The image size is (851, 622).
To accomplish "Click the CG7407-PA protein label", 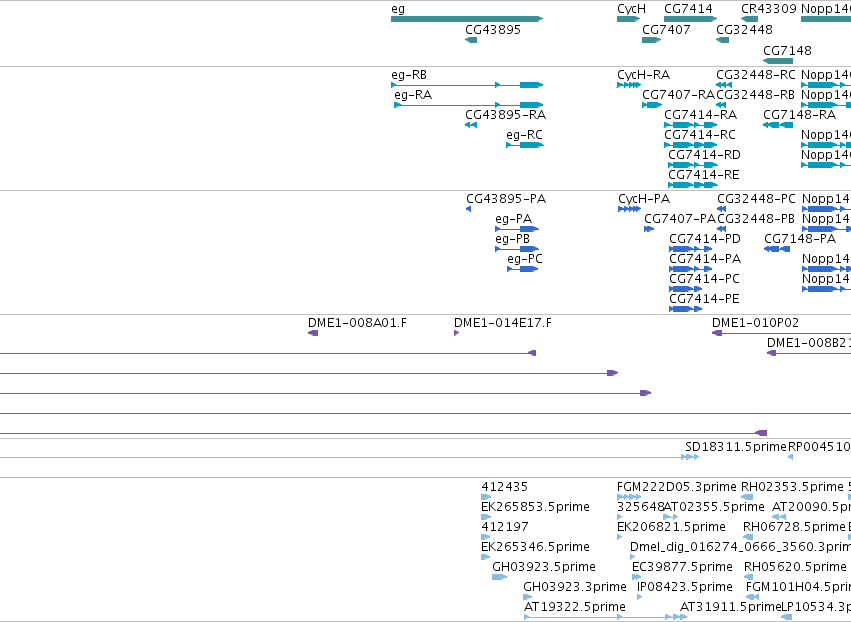I will click(x=680, y=219).
